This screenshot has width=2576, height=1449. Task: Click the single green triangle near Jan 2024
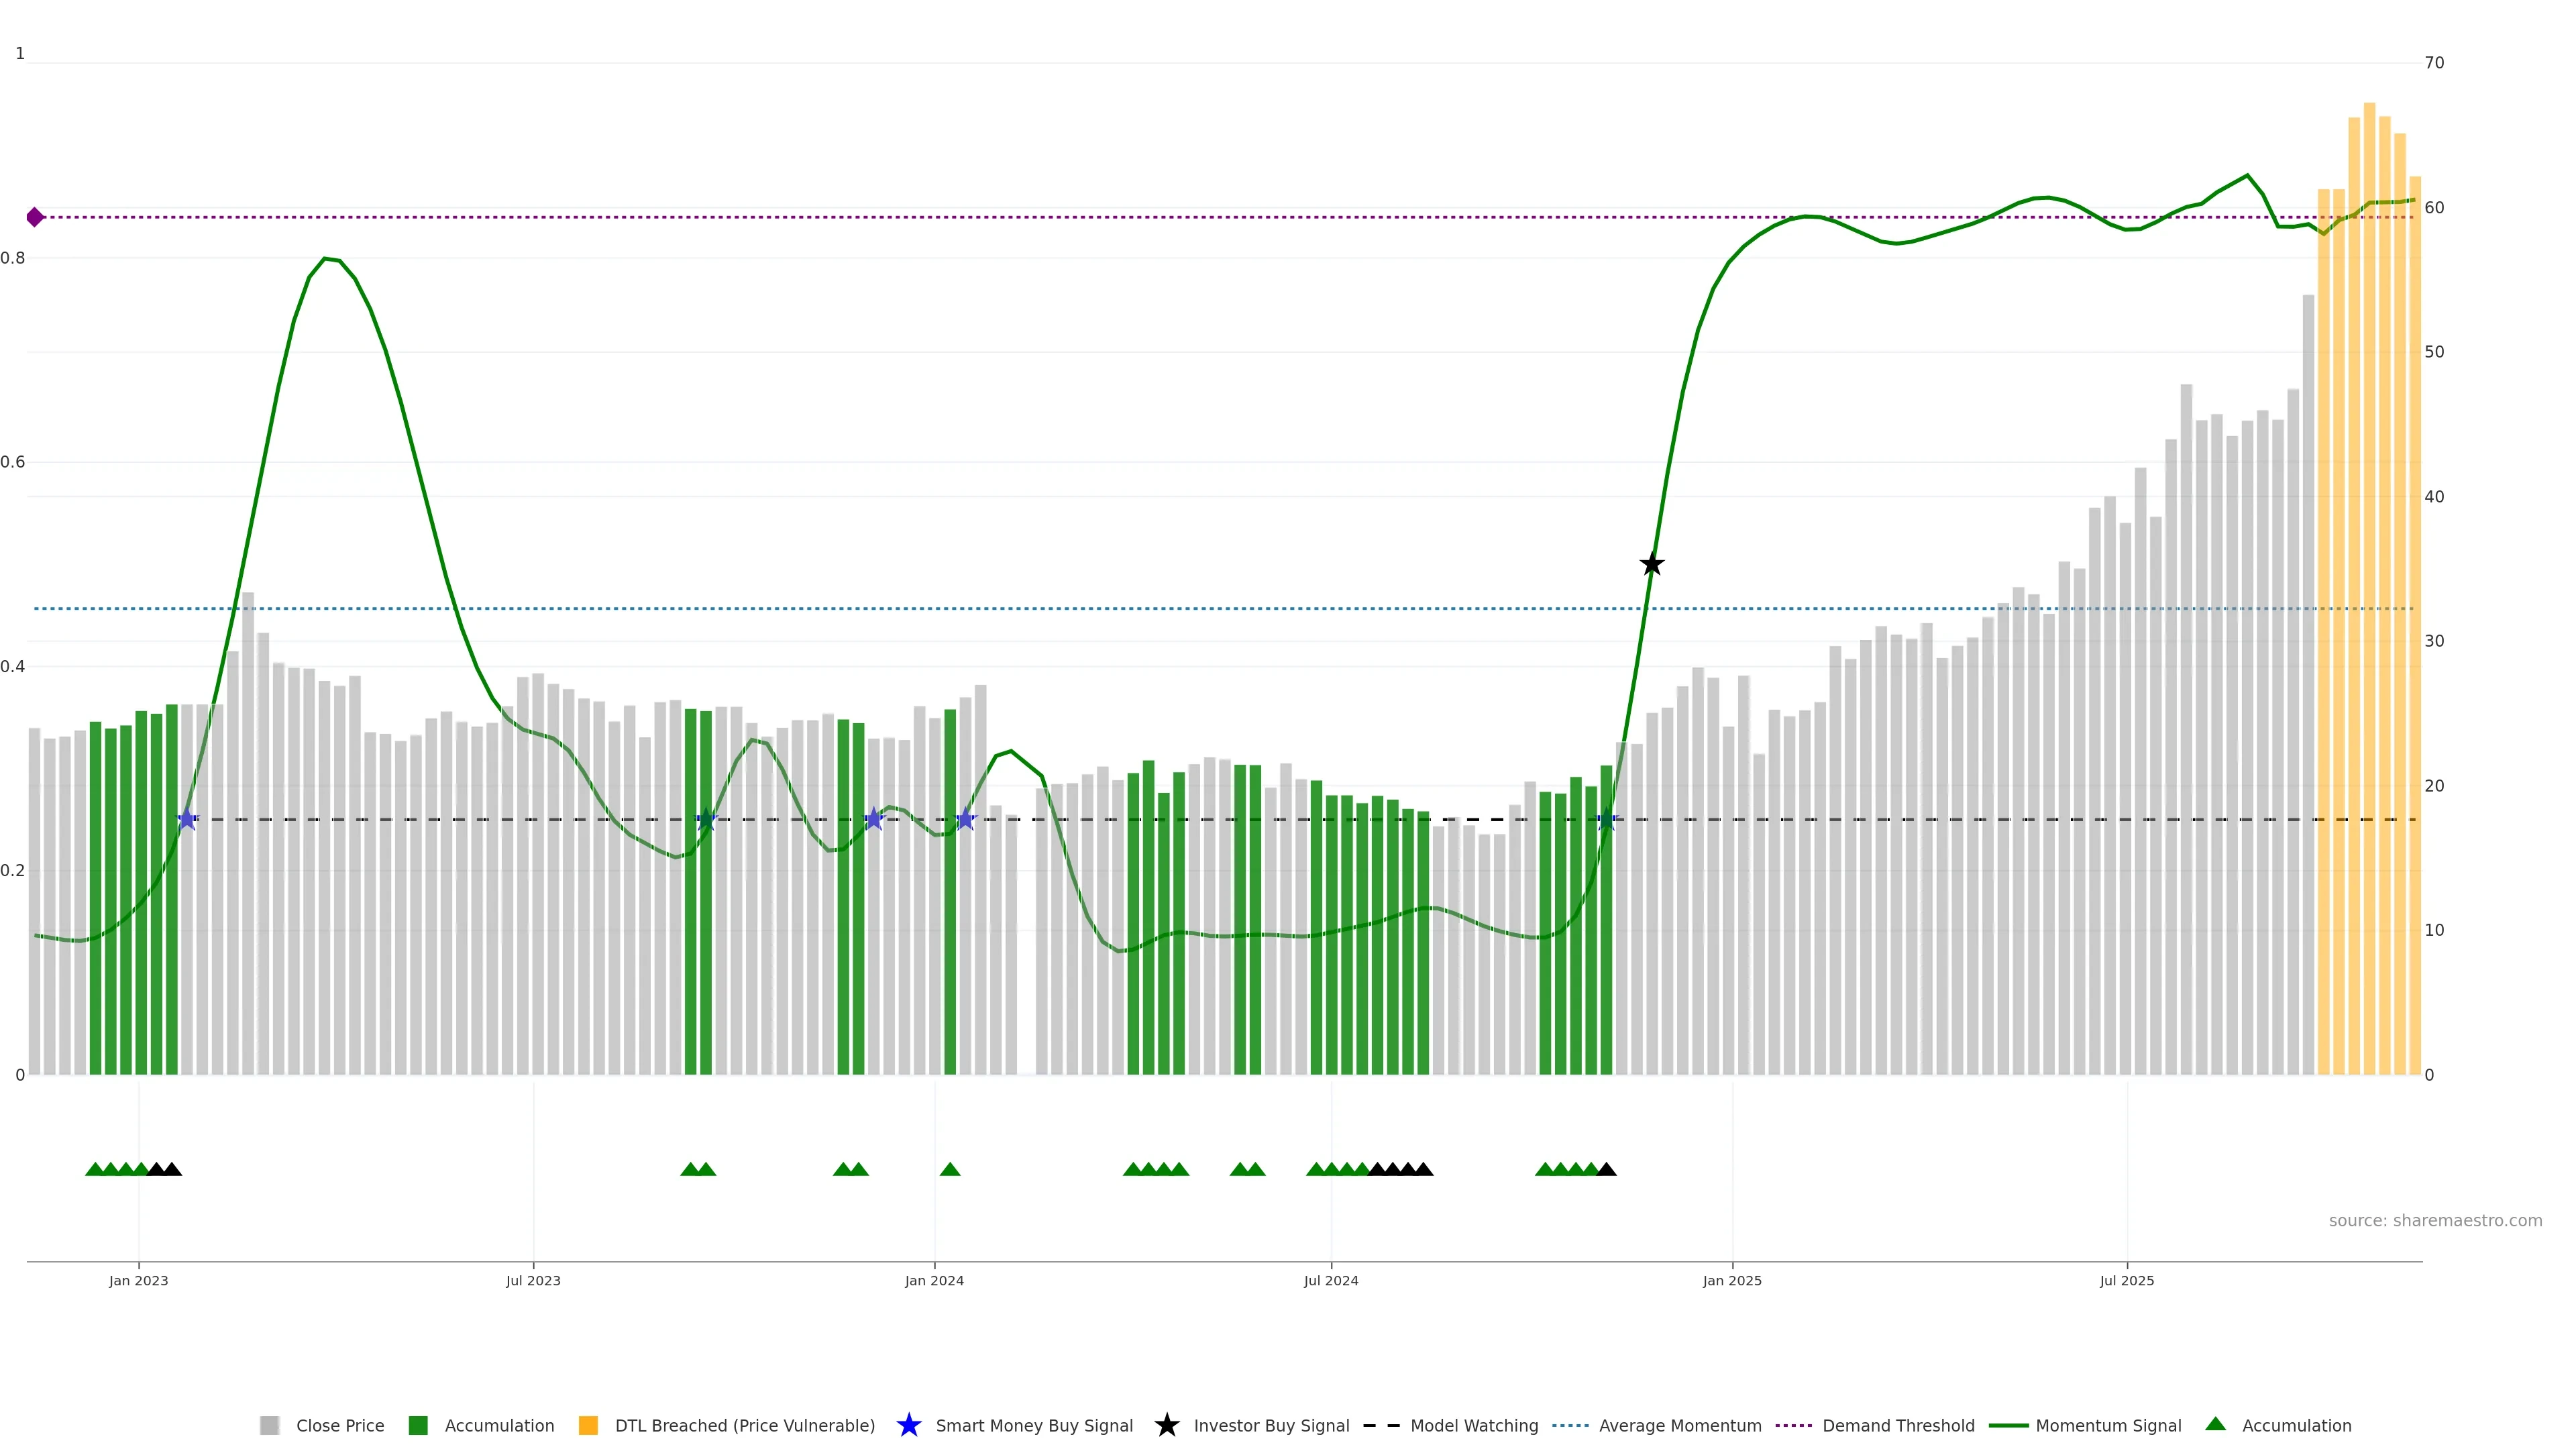[x=950, y=1169]
